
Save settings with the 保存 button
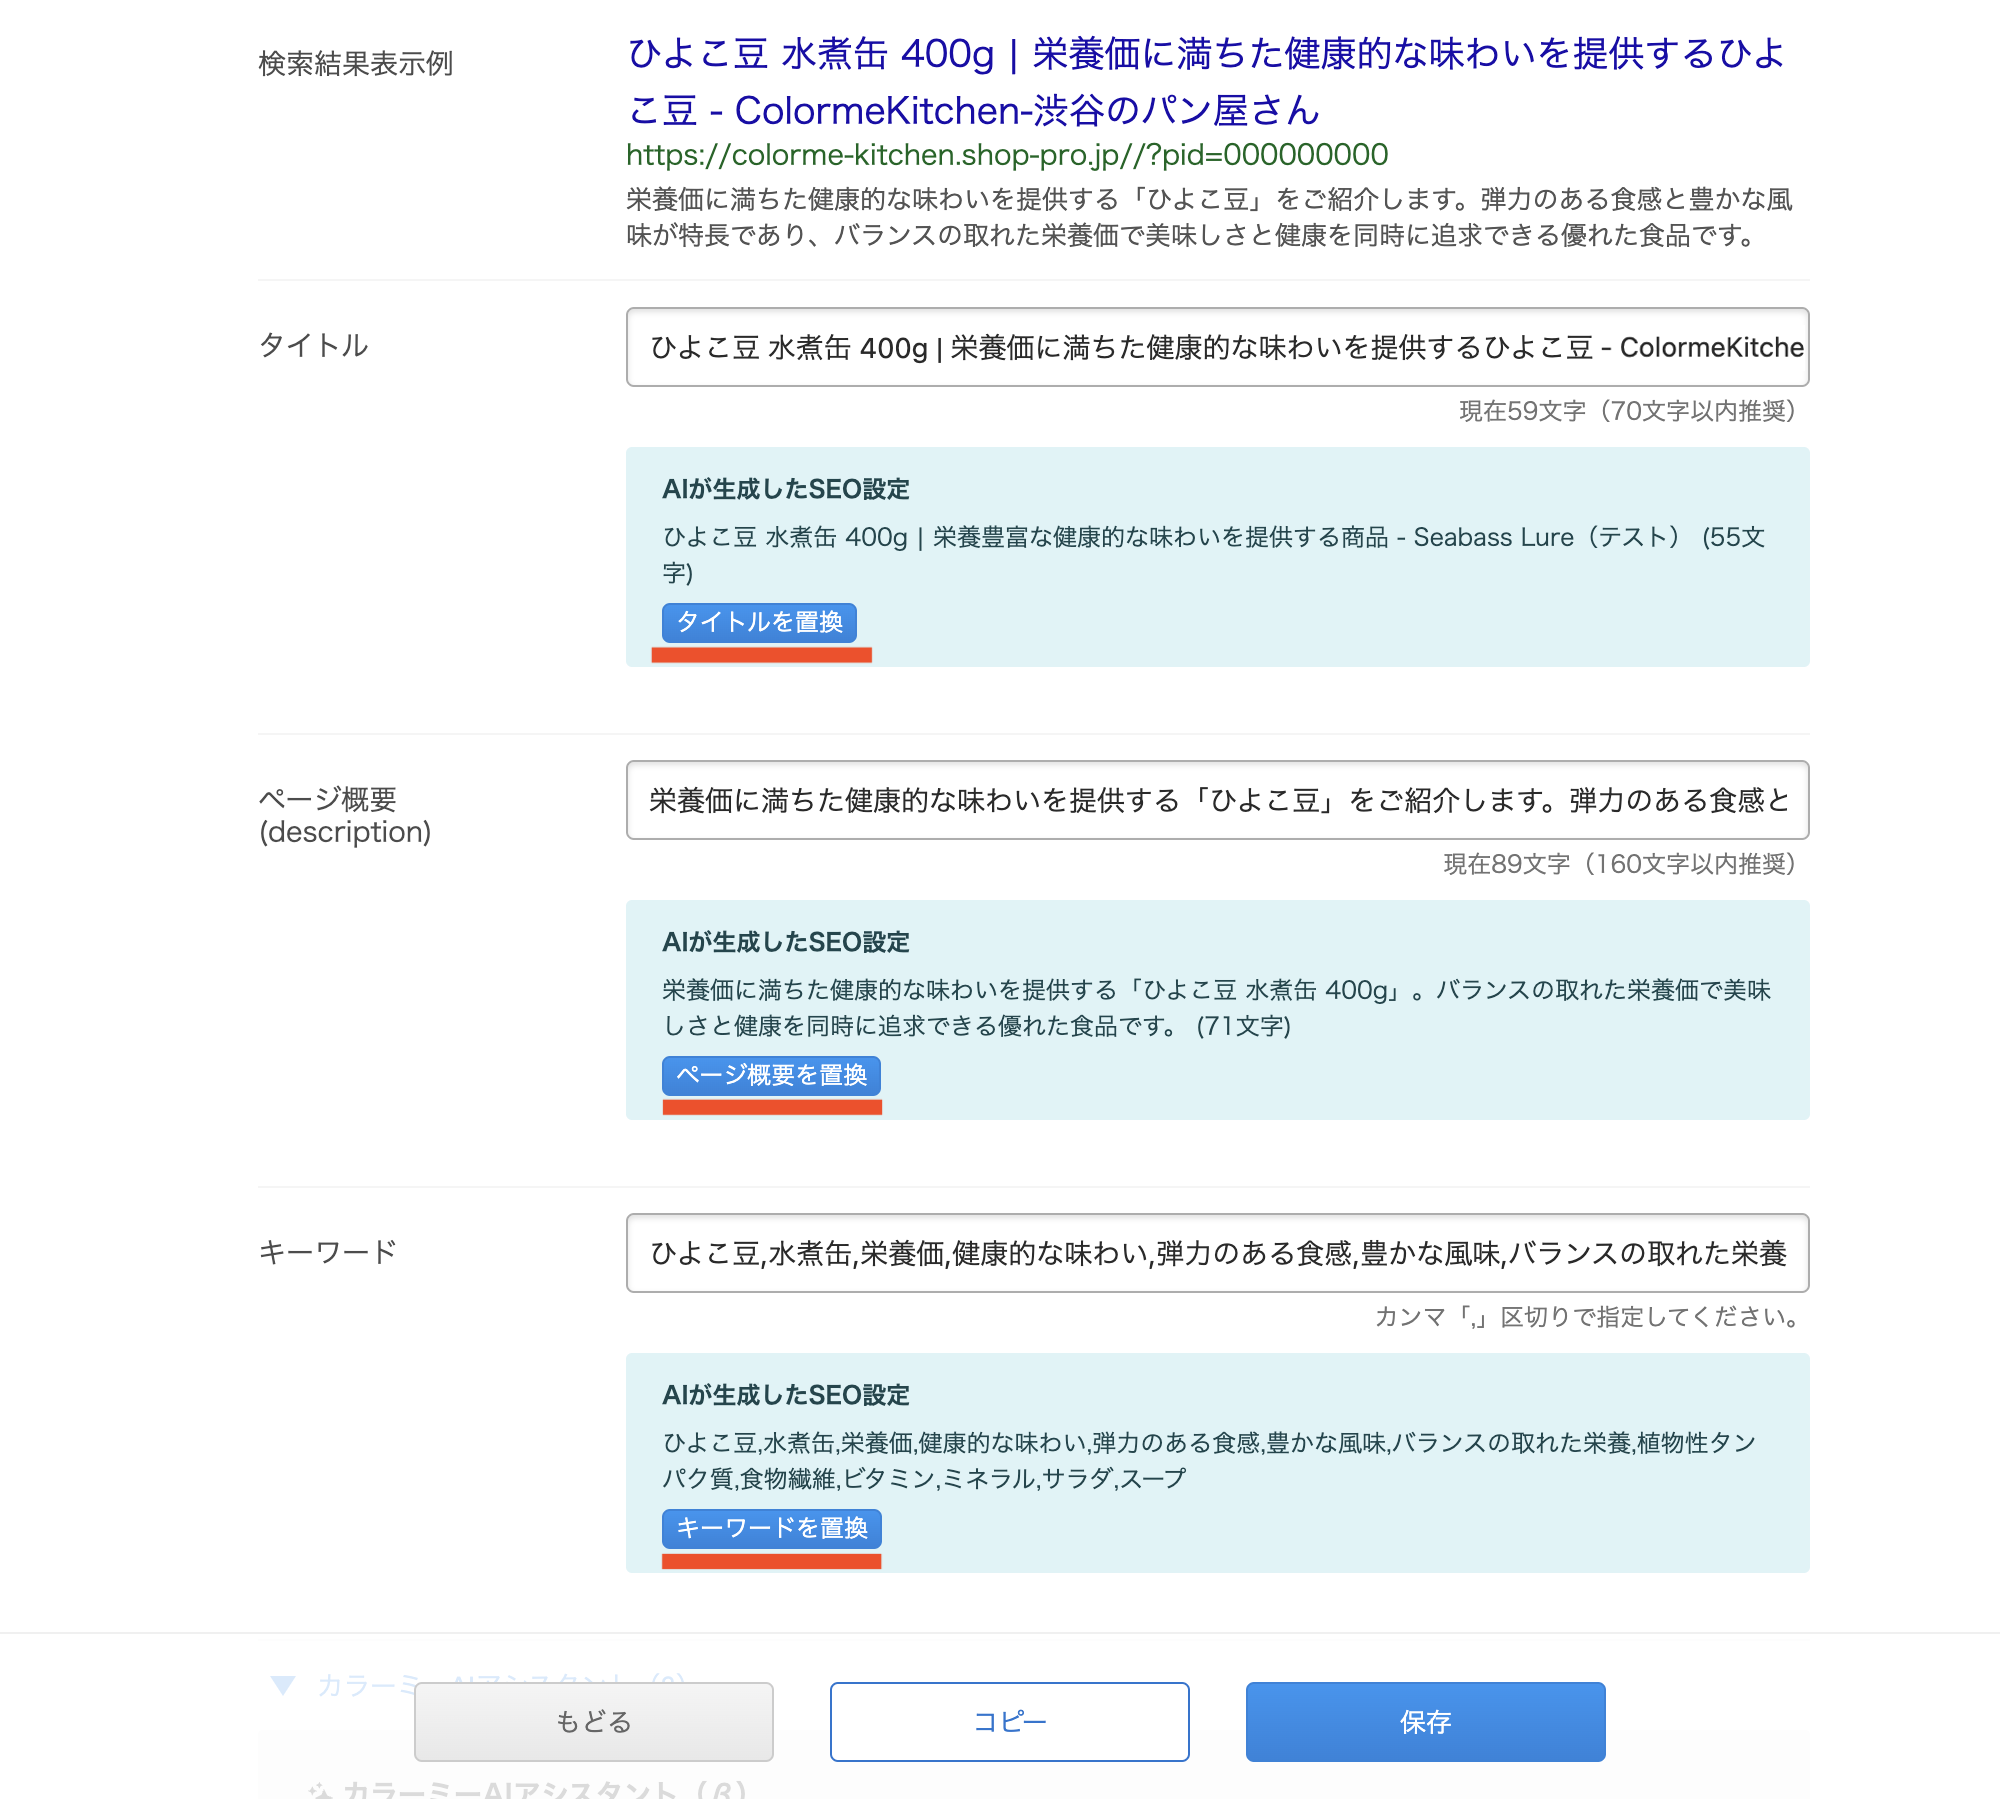(x=1422, y=1722)
